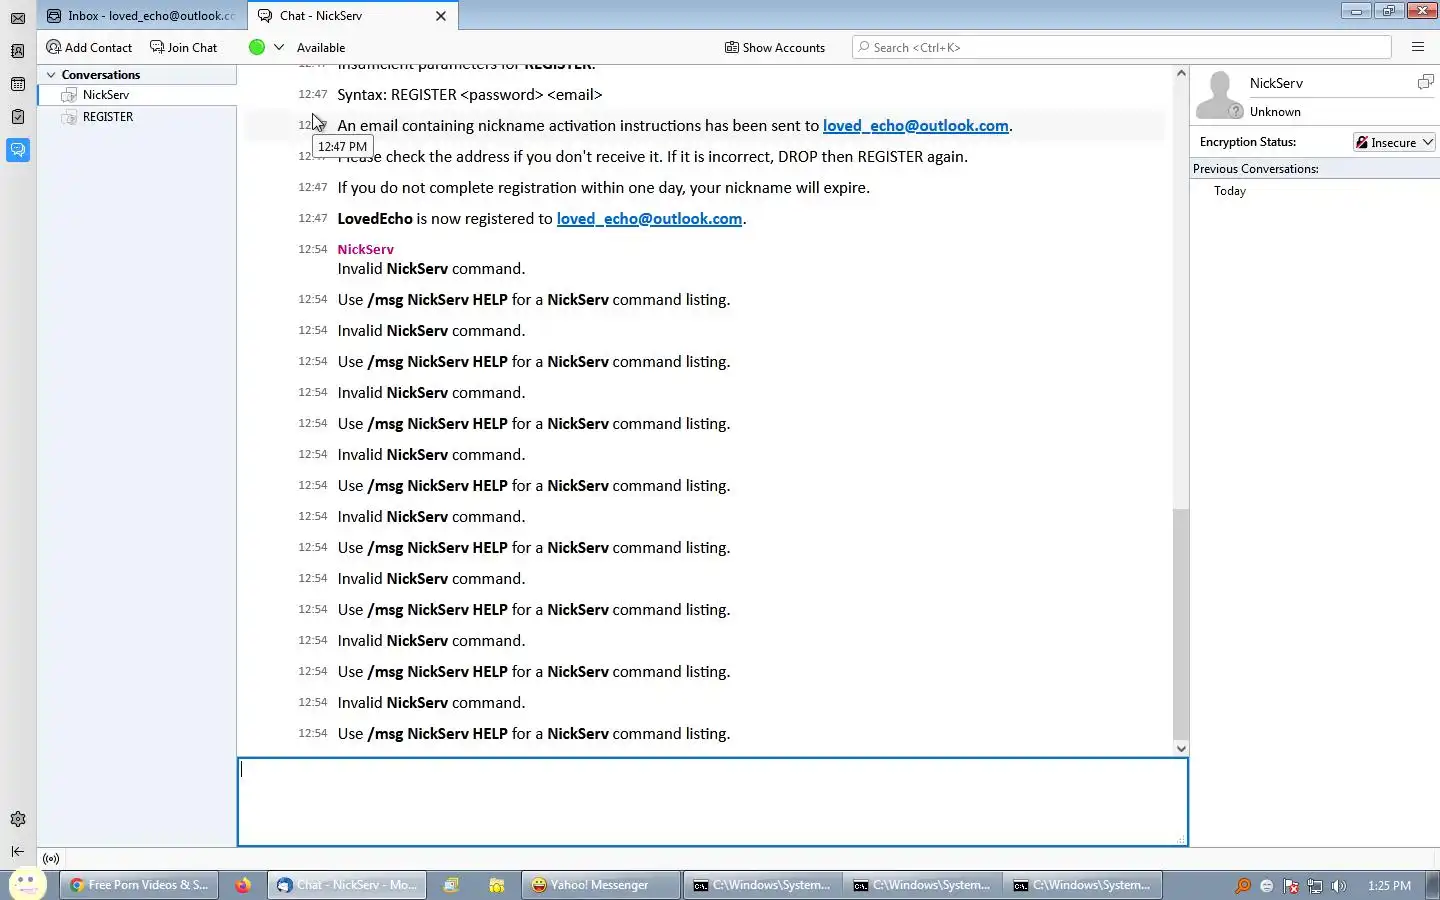Click the red X flag tray icon
1440x900 pixels.
pos(1291,886)
